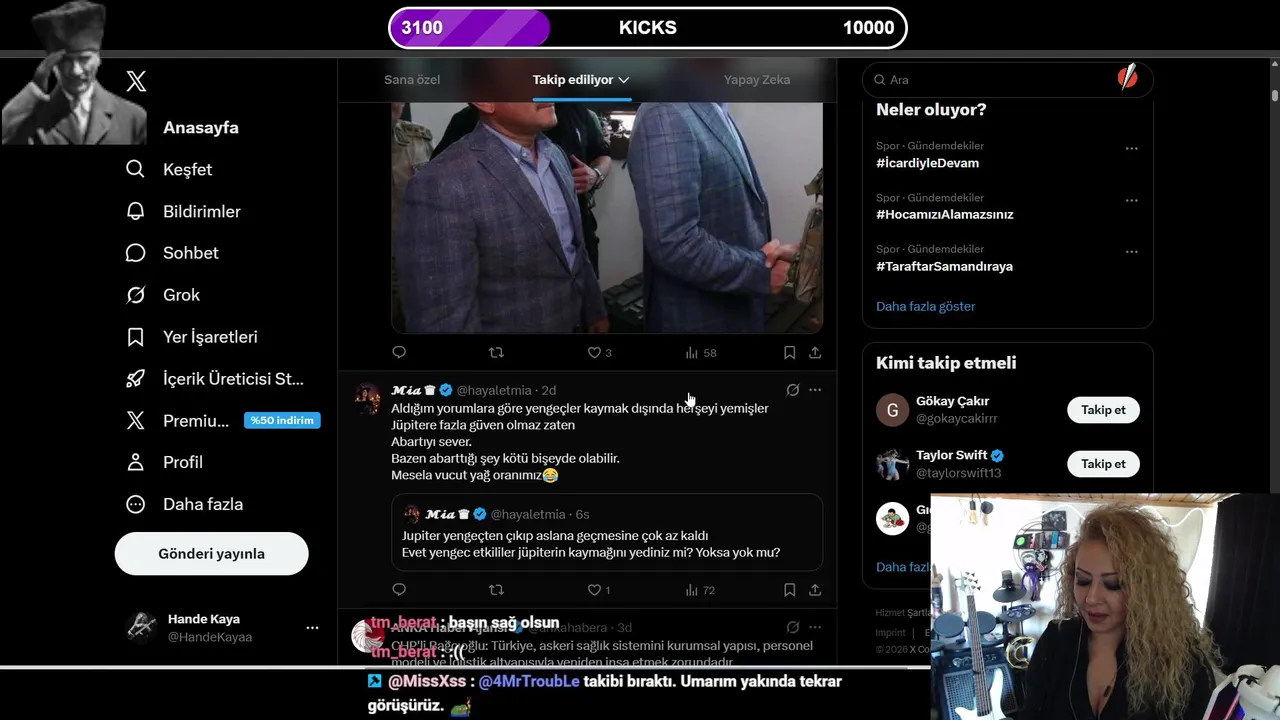Image resolution: width=1280 pixels, height=720 pixels.
Task: Repost Mia's post
Action: click(x=496, y=590)
